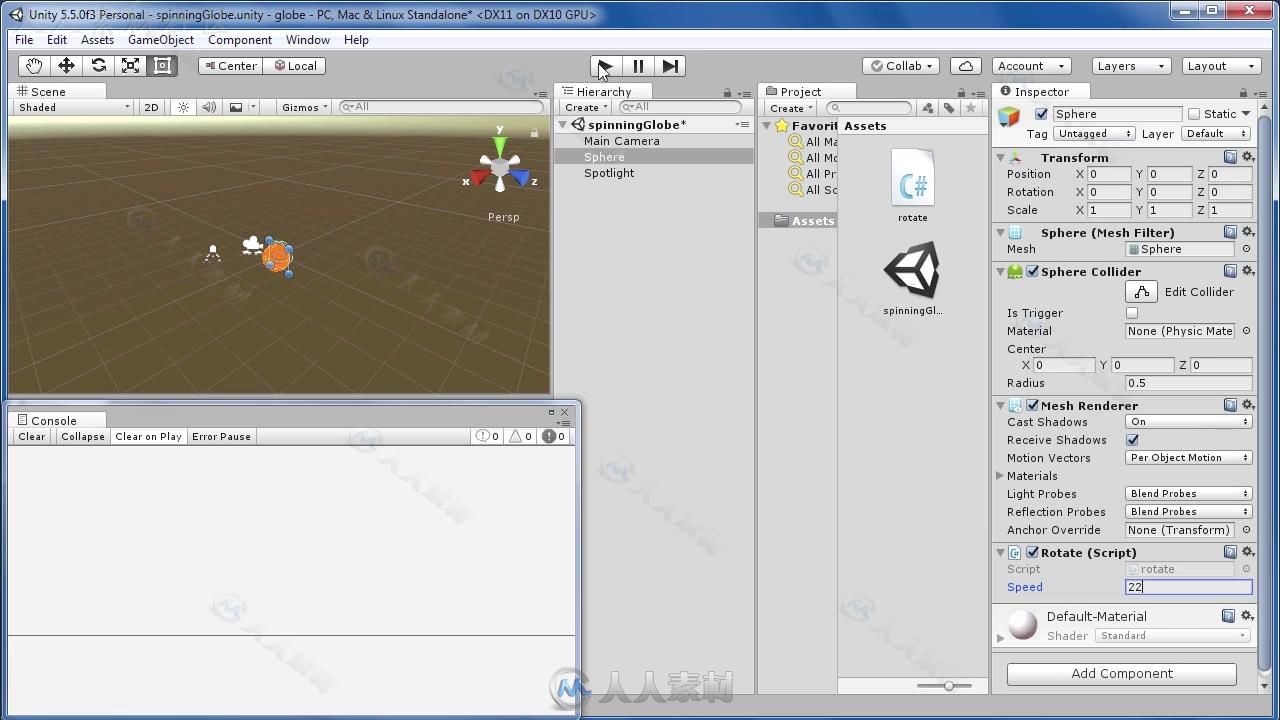The height and width of the screenshot is (720, 1280).
Task: Select the Hand tool
Action: [34, 66]
